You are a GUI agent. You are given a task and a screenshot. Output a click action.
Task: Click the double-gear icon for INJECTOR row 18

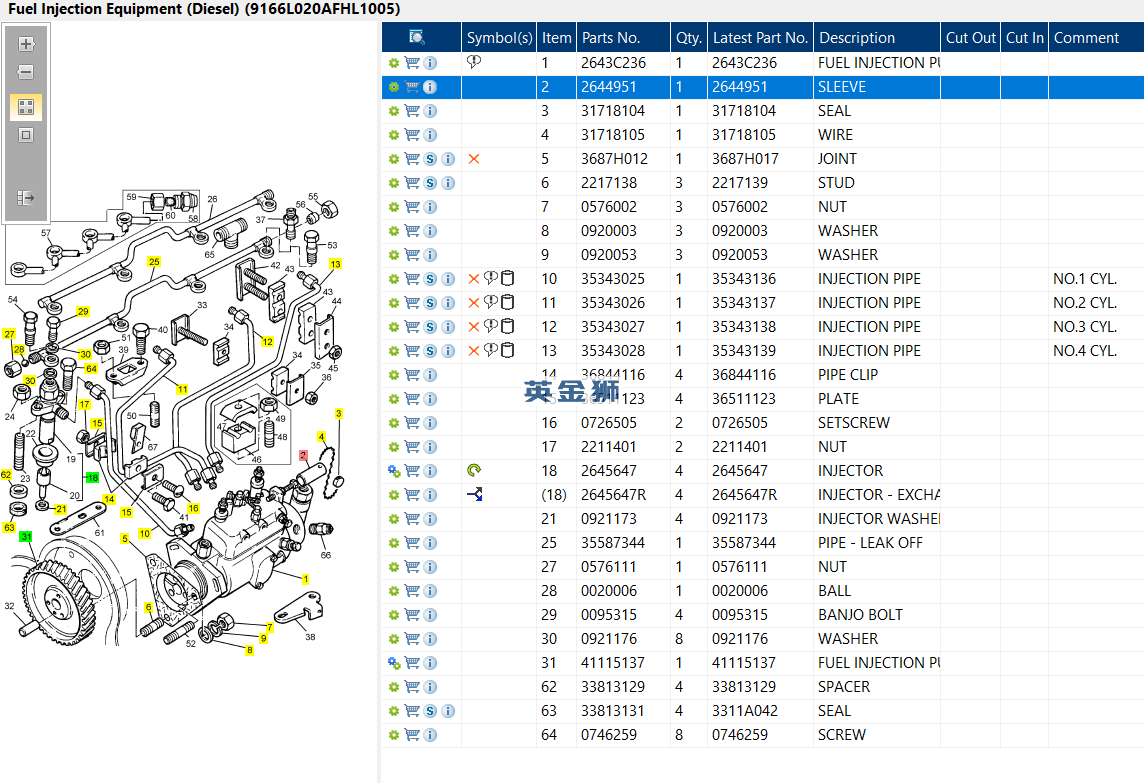(x=394, y=471)
